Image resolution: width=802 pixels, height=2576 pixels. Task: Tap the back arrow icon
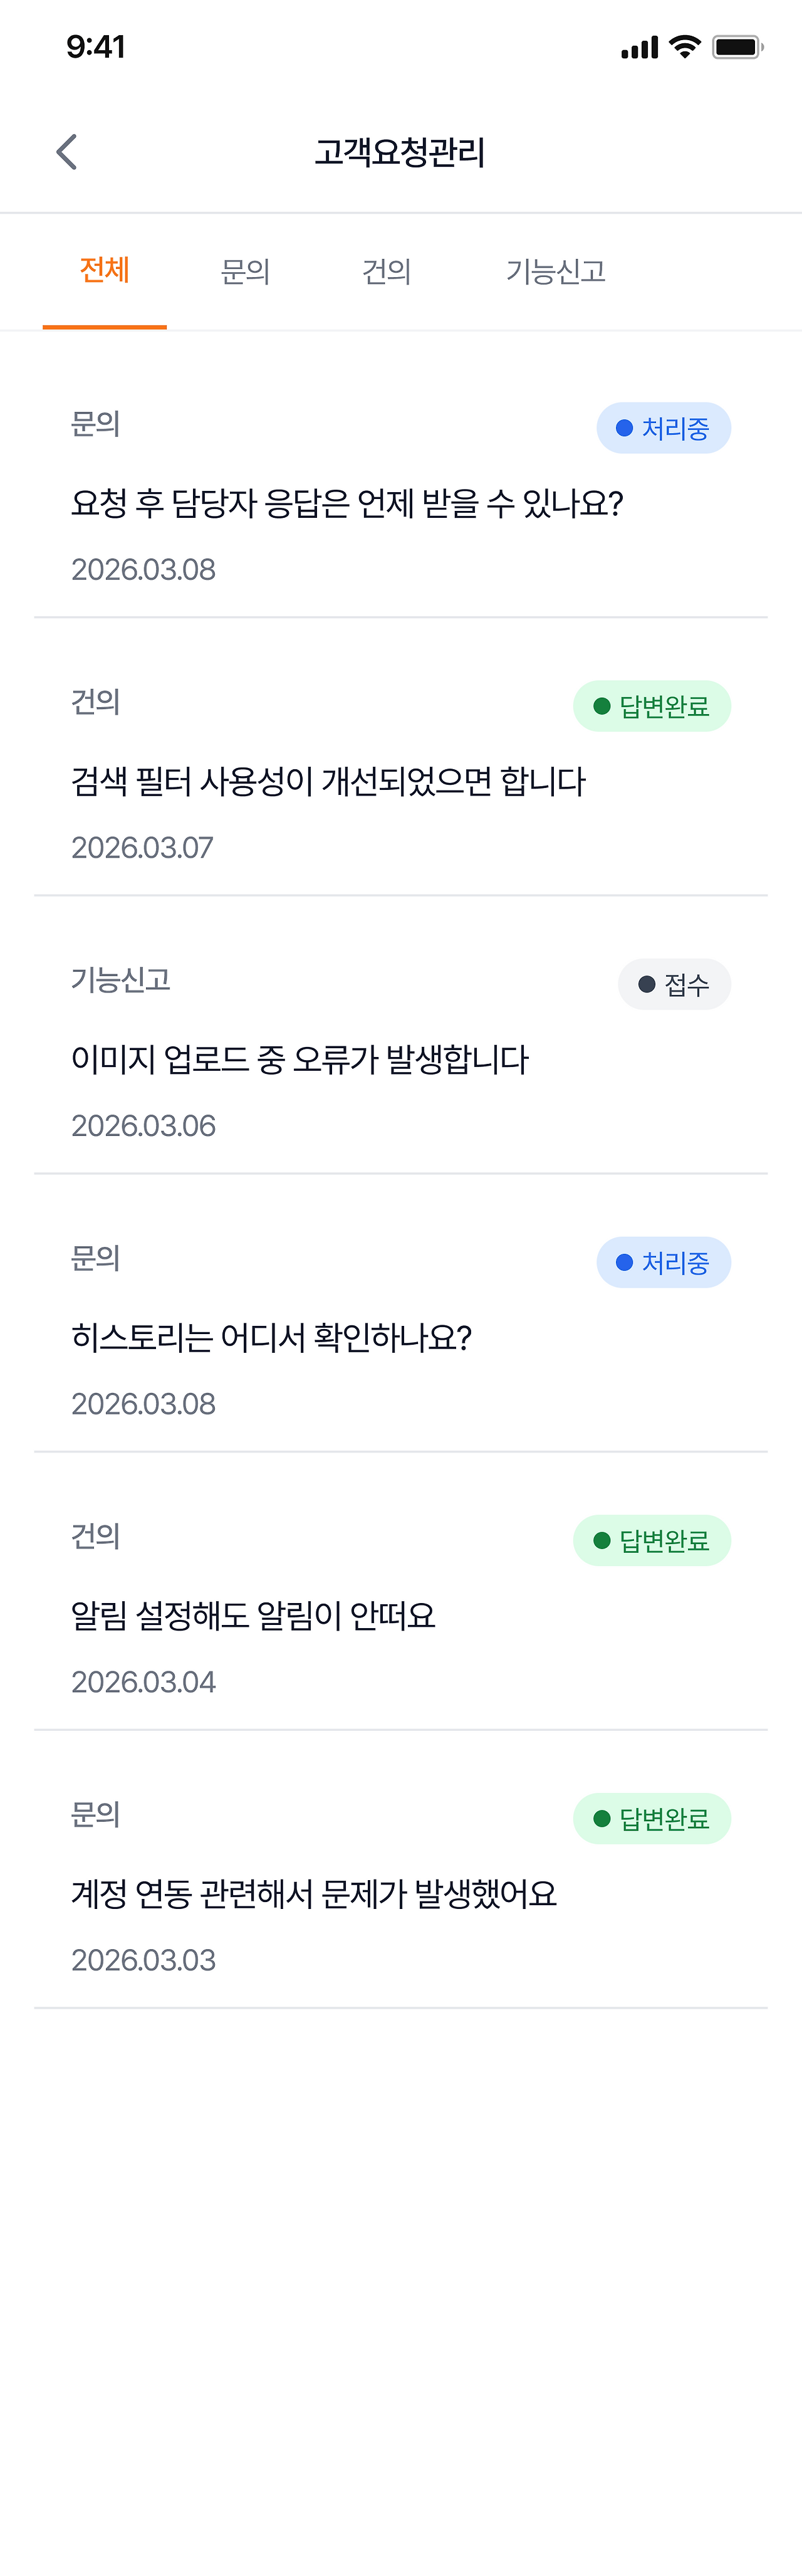(x=67, y=152)
